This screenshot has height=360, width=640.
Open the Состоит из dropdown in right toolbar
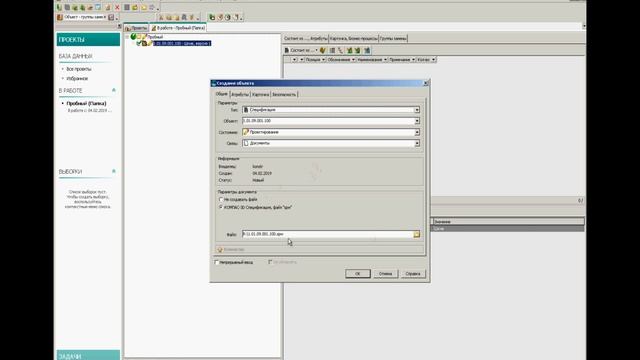pos(317,50)
